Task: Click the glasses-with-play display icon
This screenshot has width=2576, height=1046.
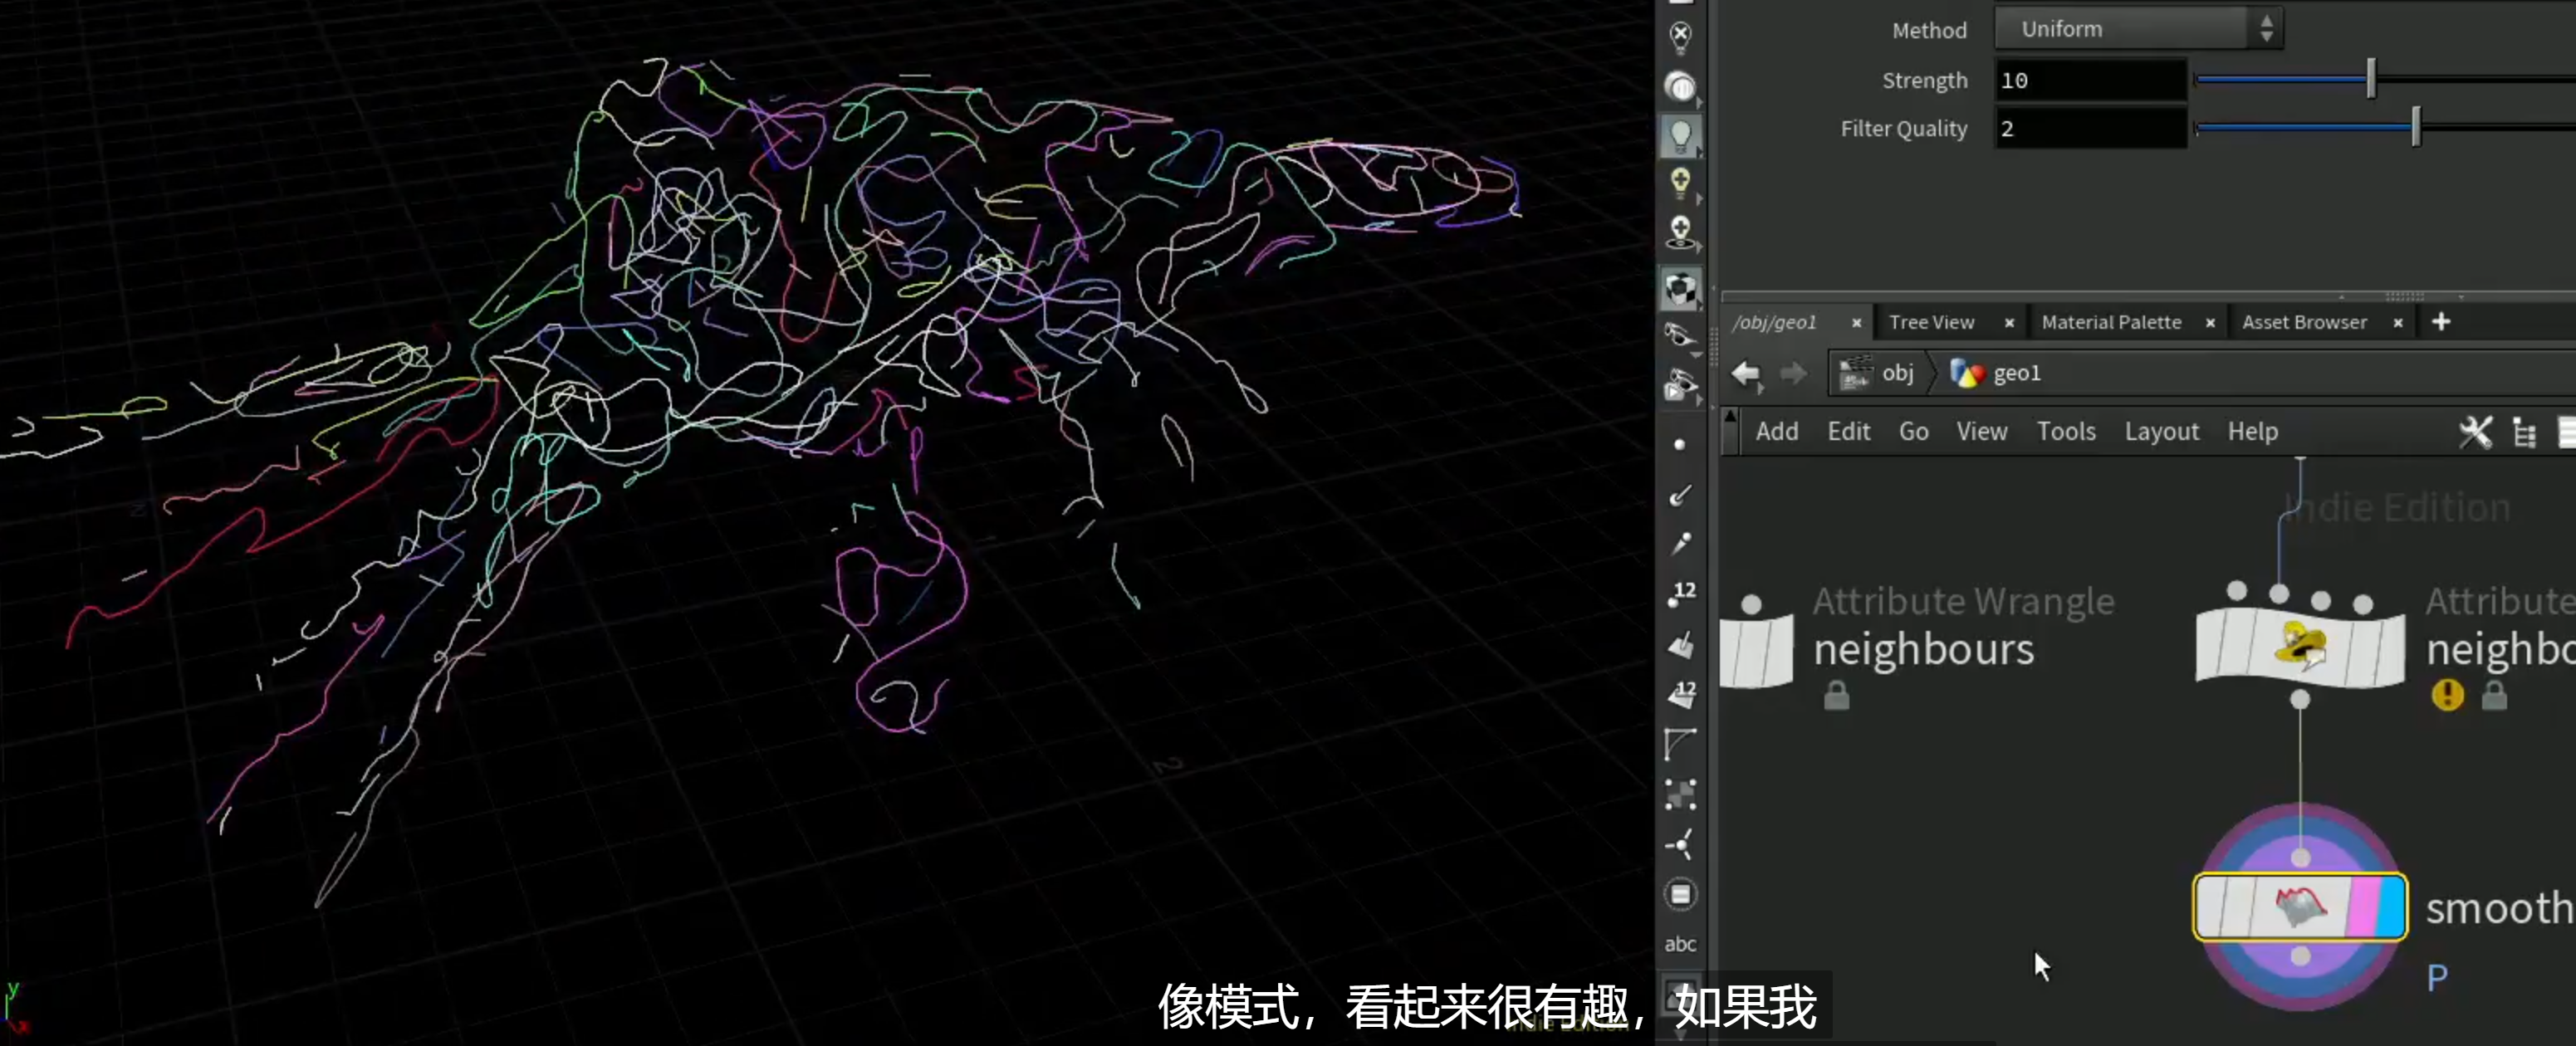Action: 1681,385
